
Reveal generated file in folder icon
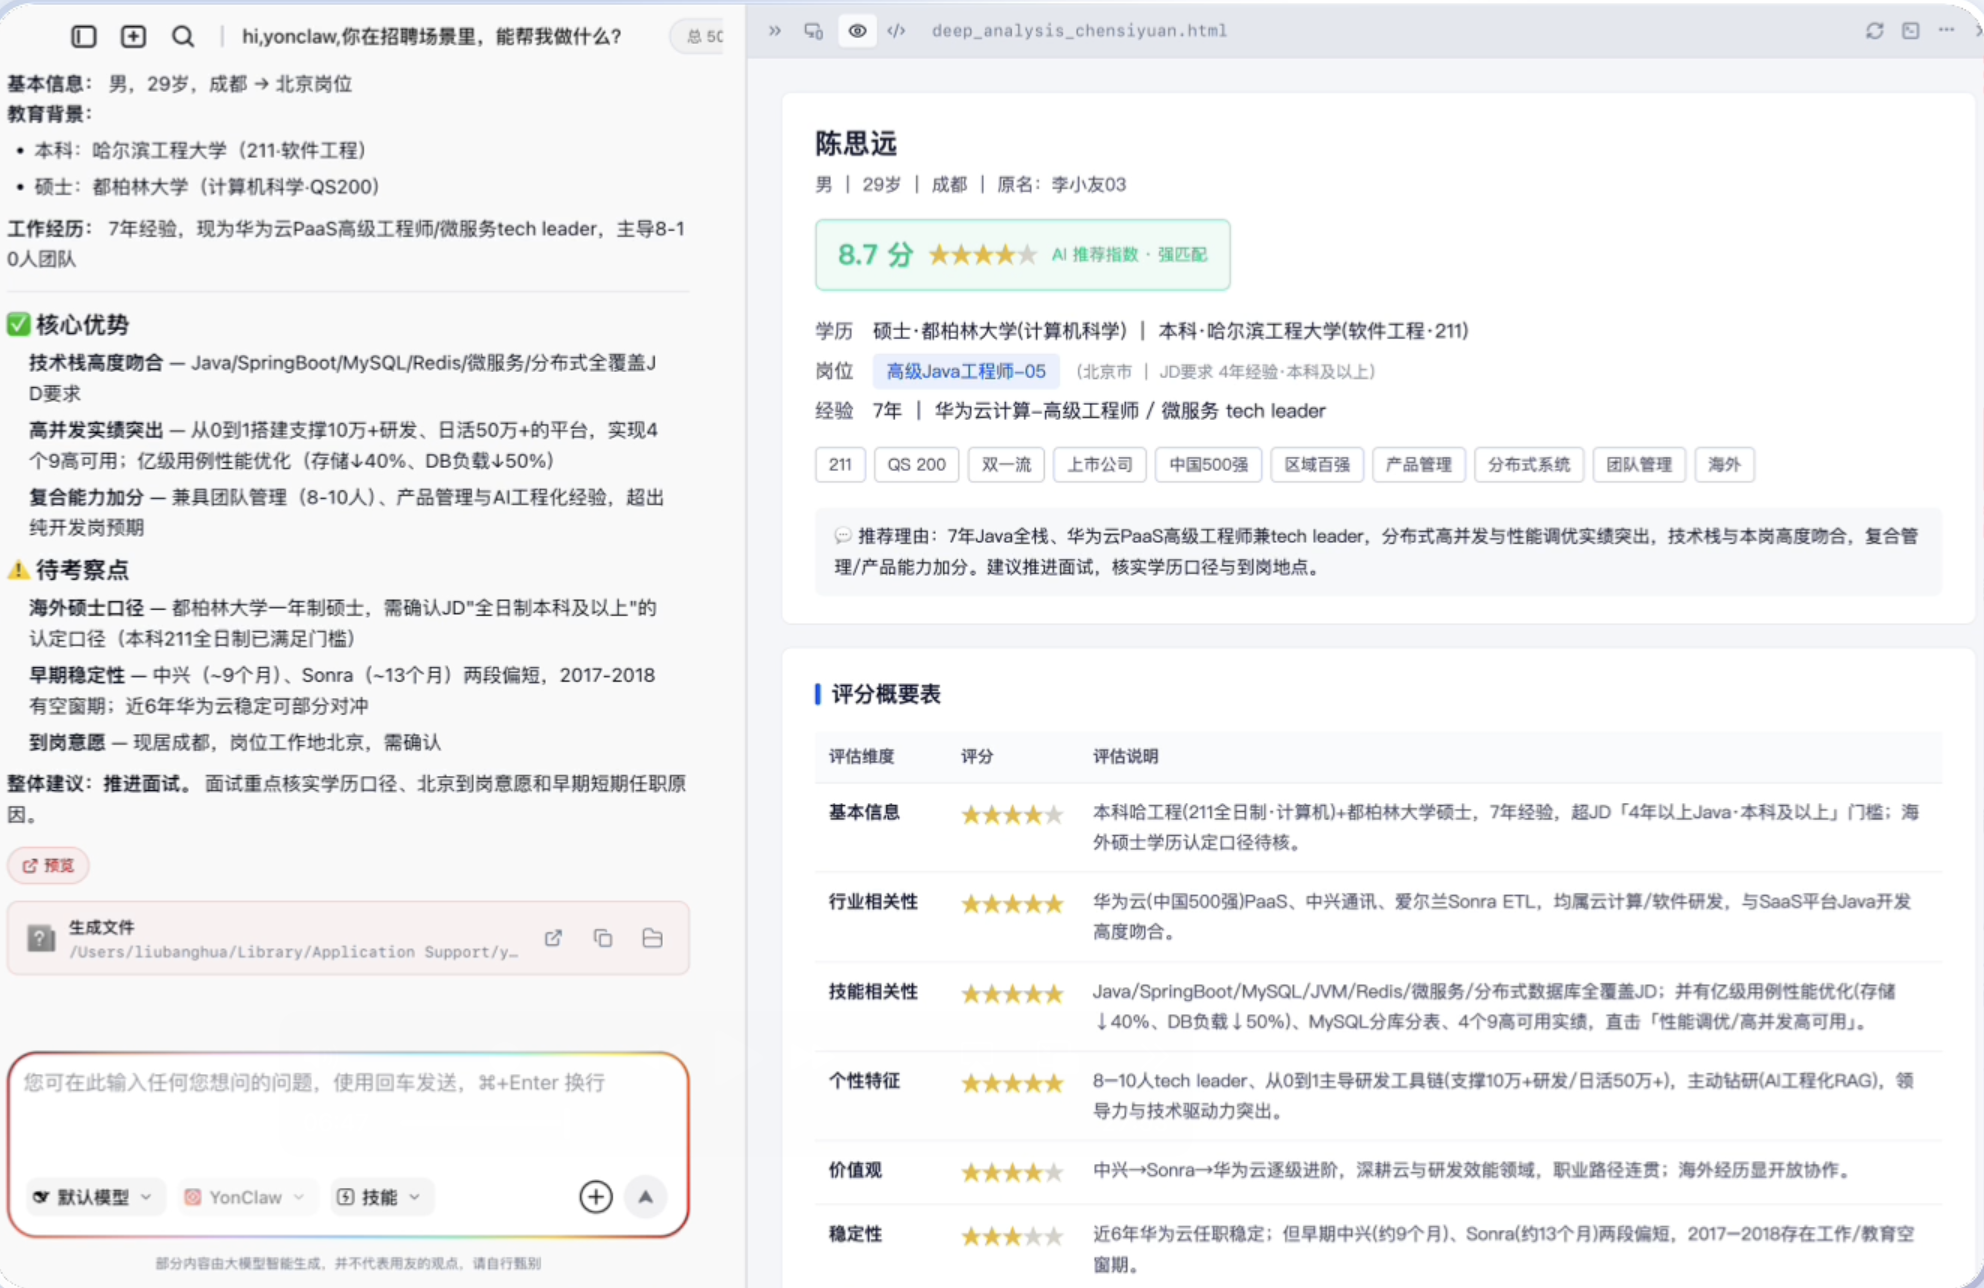pyautogui.click(x=653, y=938)
